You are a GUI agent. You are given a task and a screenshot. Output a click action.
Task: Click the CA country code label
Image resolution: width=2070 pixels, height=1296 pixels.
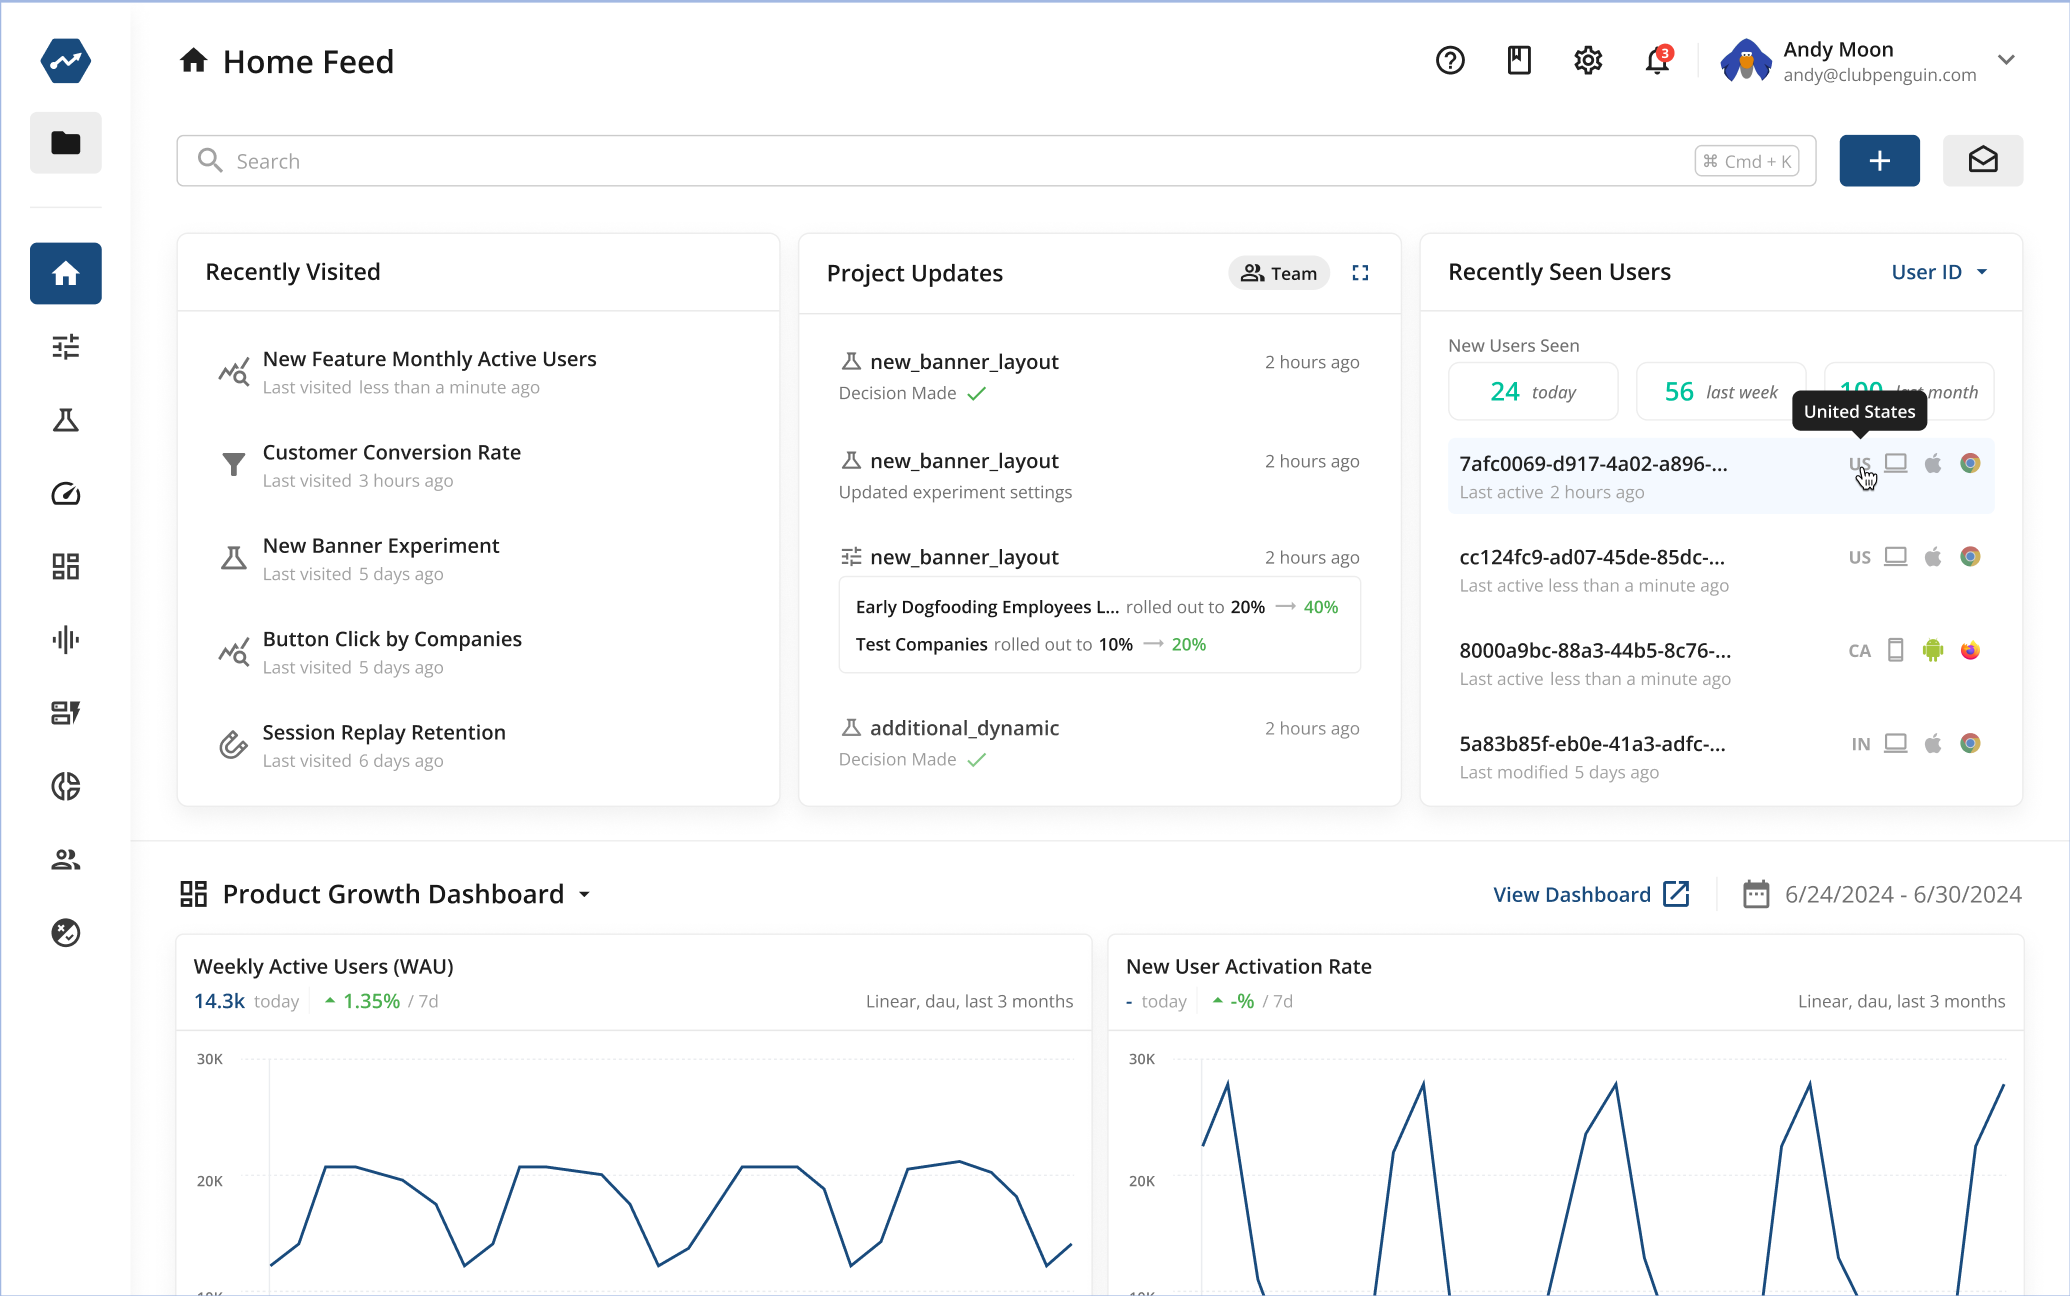point(1859,651)
